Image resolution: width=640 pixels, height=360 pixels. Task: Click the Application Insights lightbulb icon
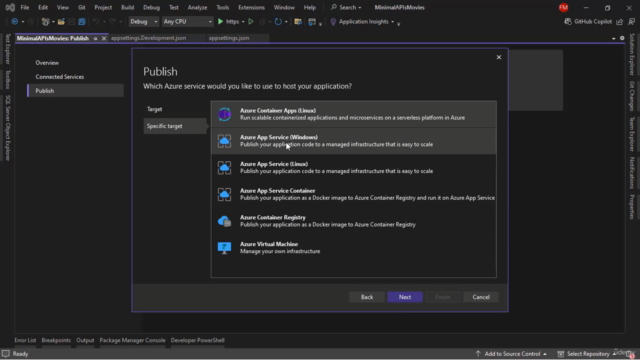point(333,22)
